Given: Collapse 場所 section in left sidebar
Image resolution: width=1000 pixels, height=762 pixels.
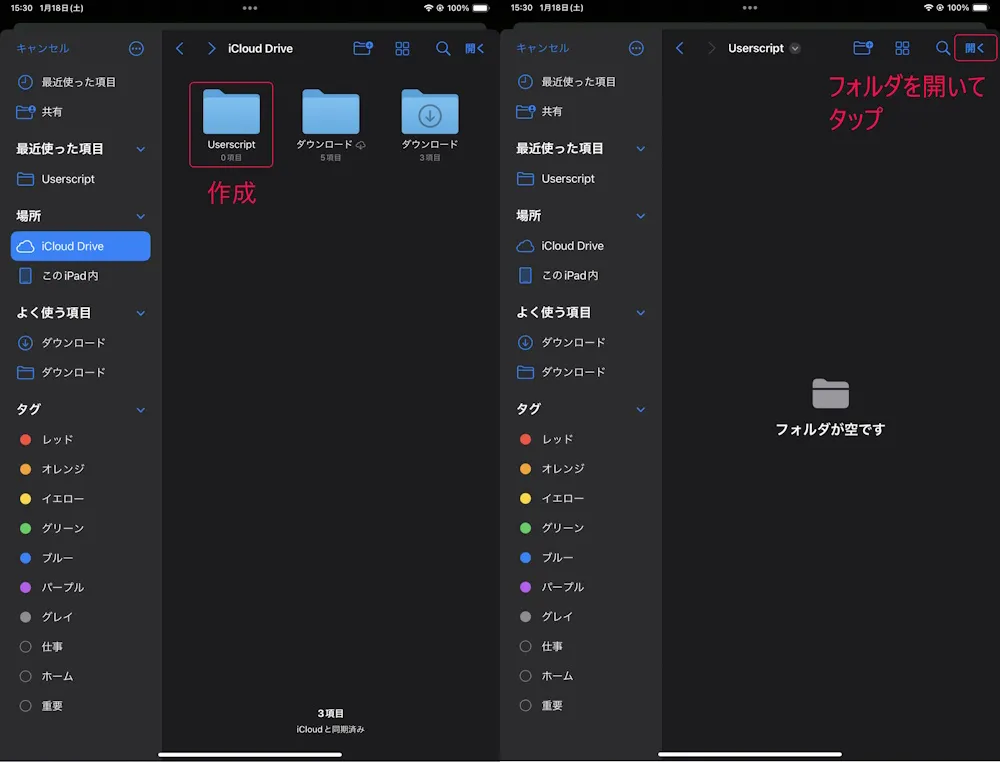Looking at the screenshot, I should (141, 216).
